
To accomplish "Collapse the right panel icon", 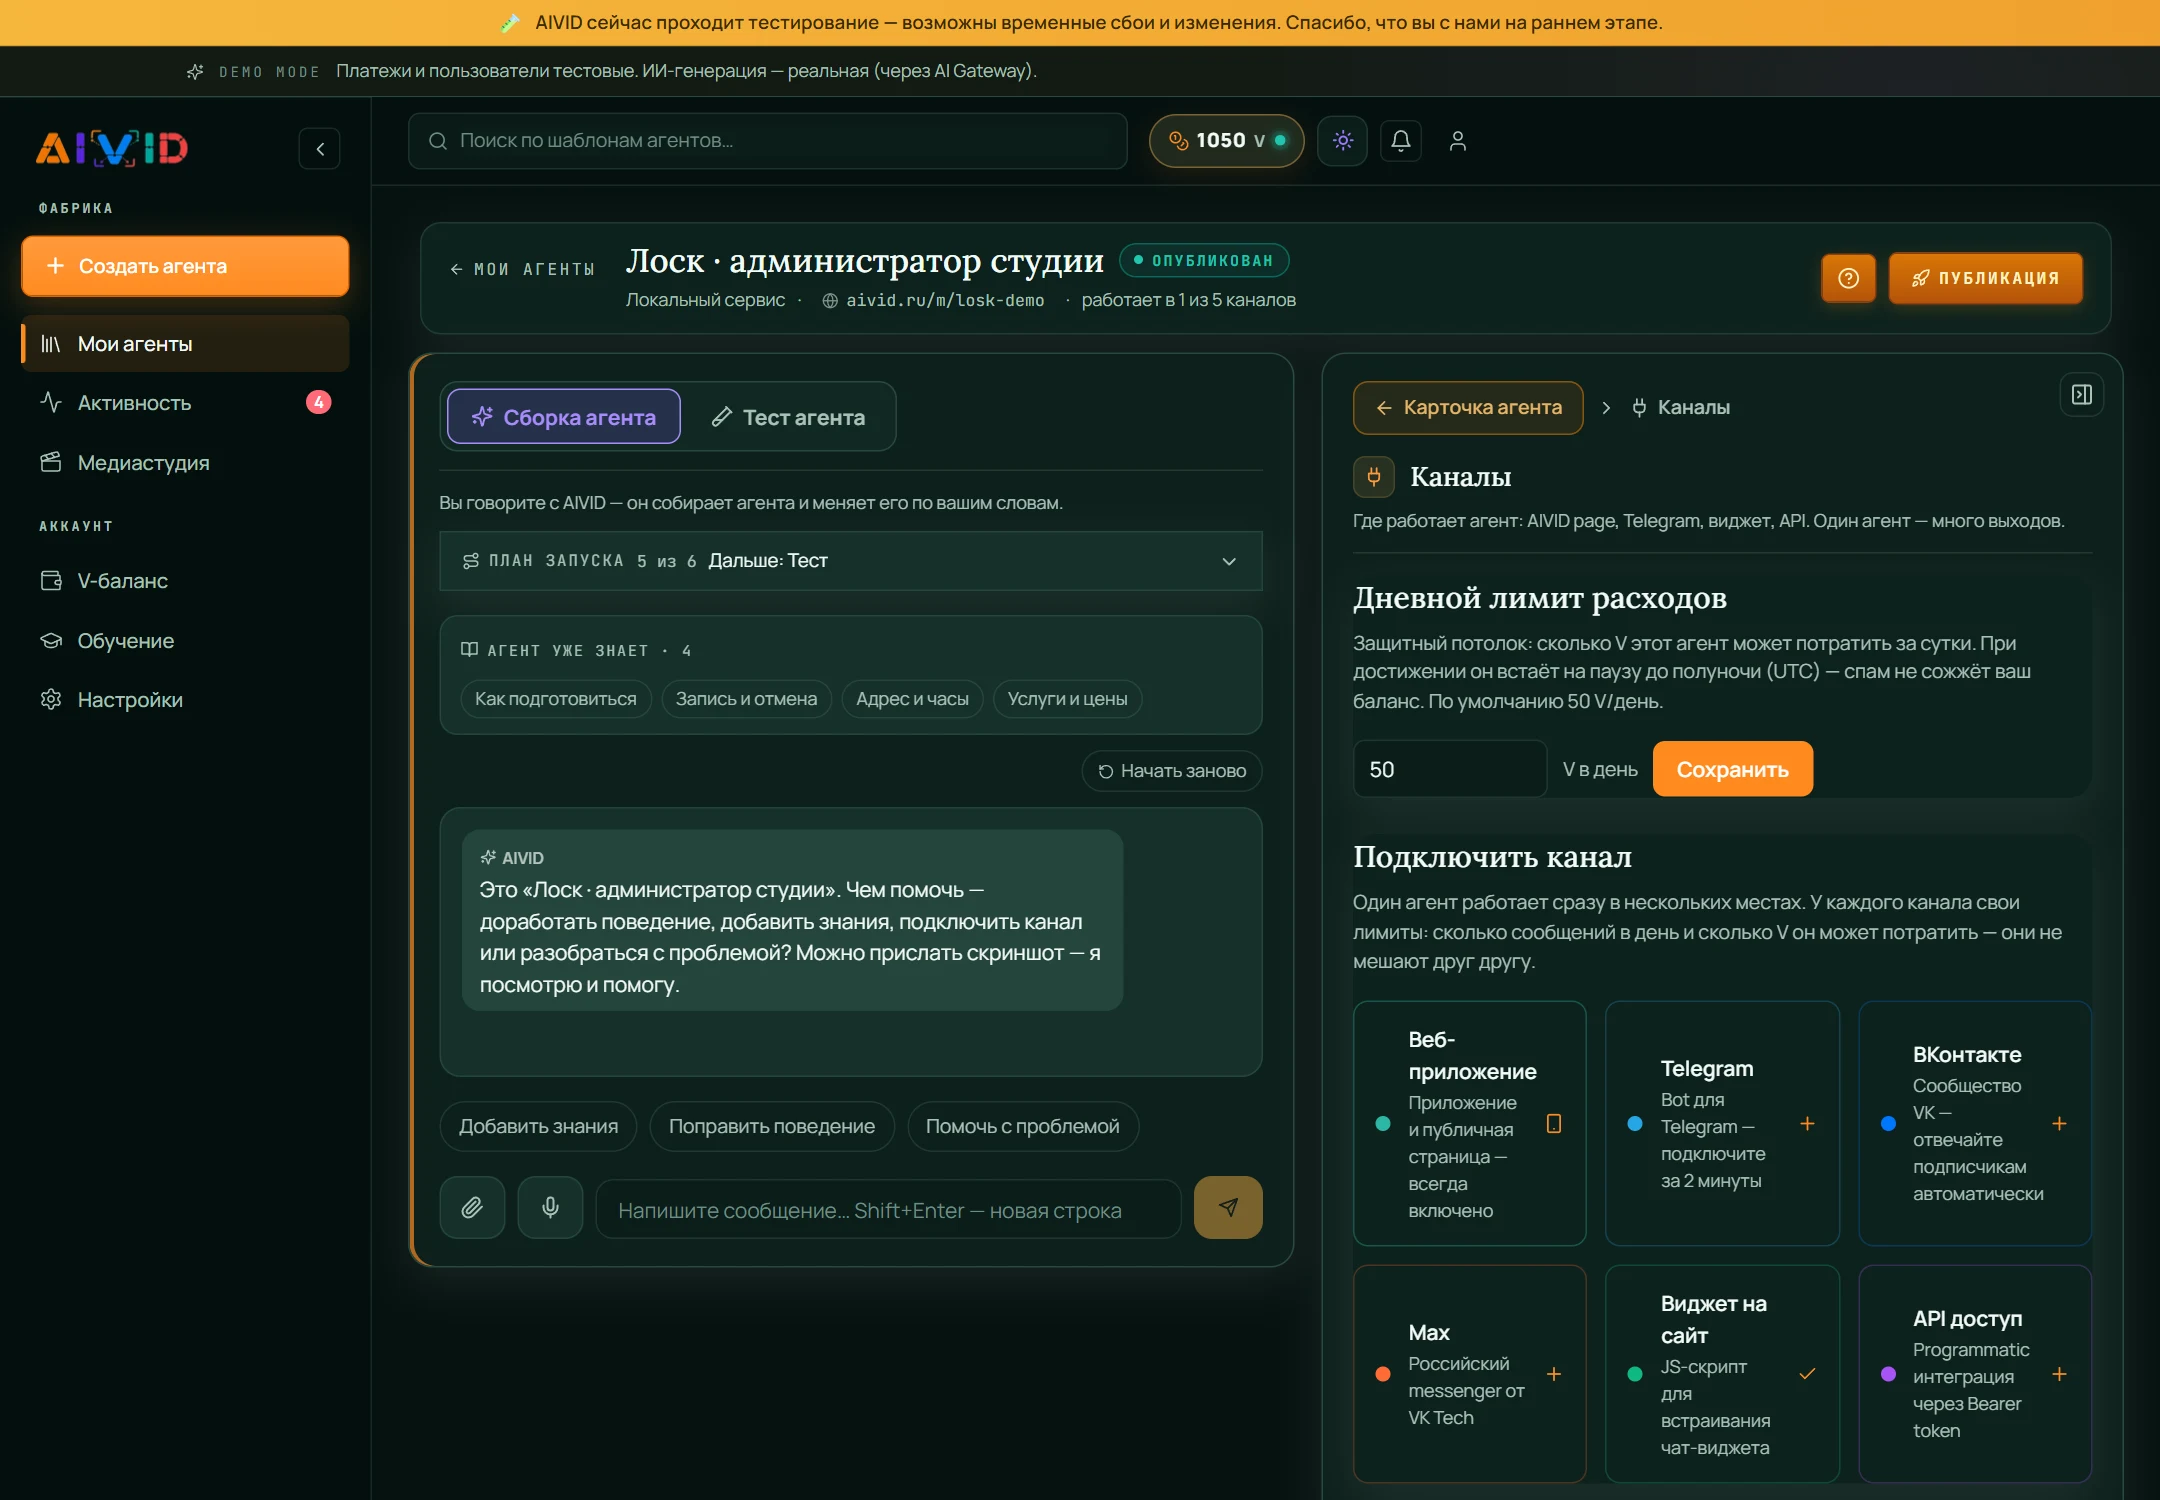I will tap(2082, 395).
